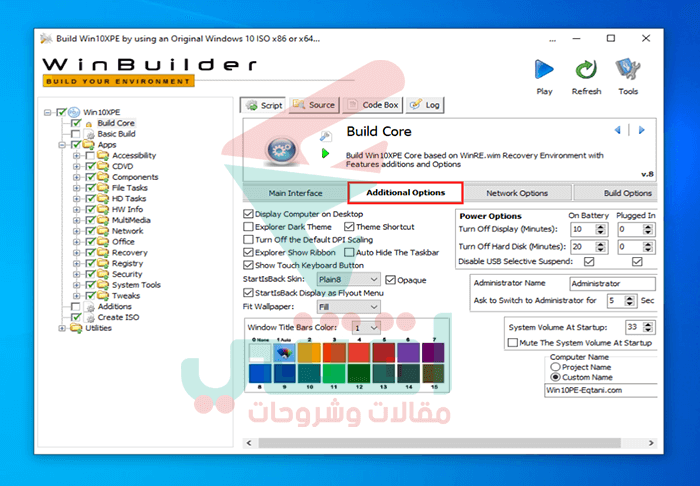This screenshot has height=486, width=700.
Task: Enable Turn Off the Default DPI Scaling
Action: (248, 240)
